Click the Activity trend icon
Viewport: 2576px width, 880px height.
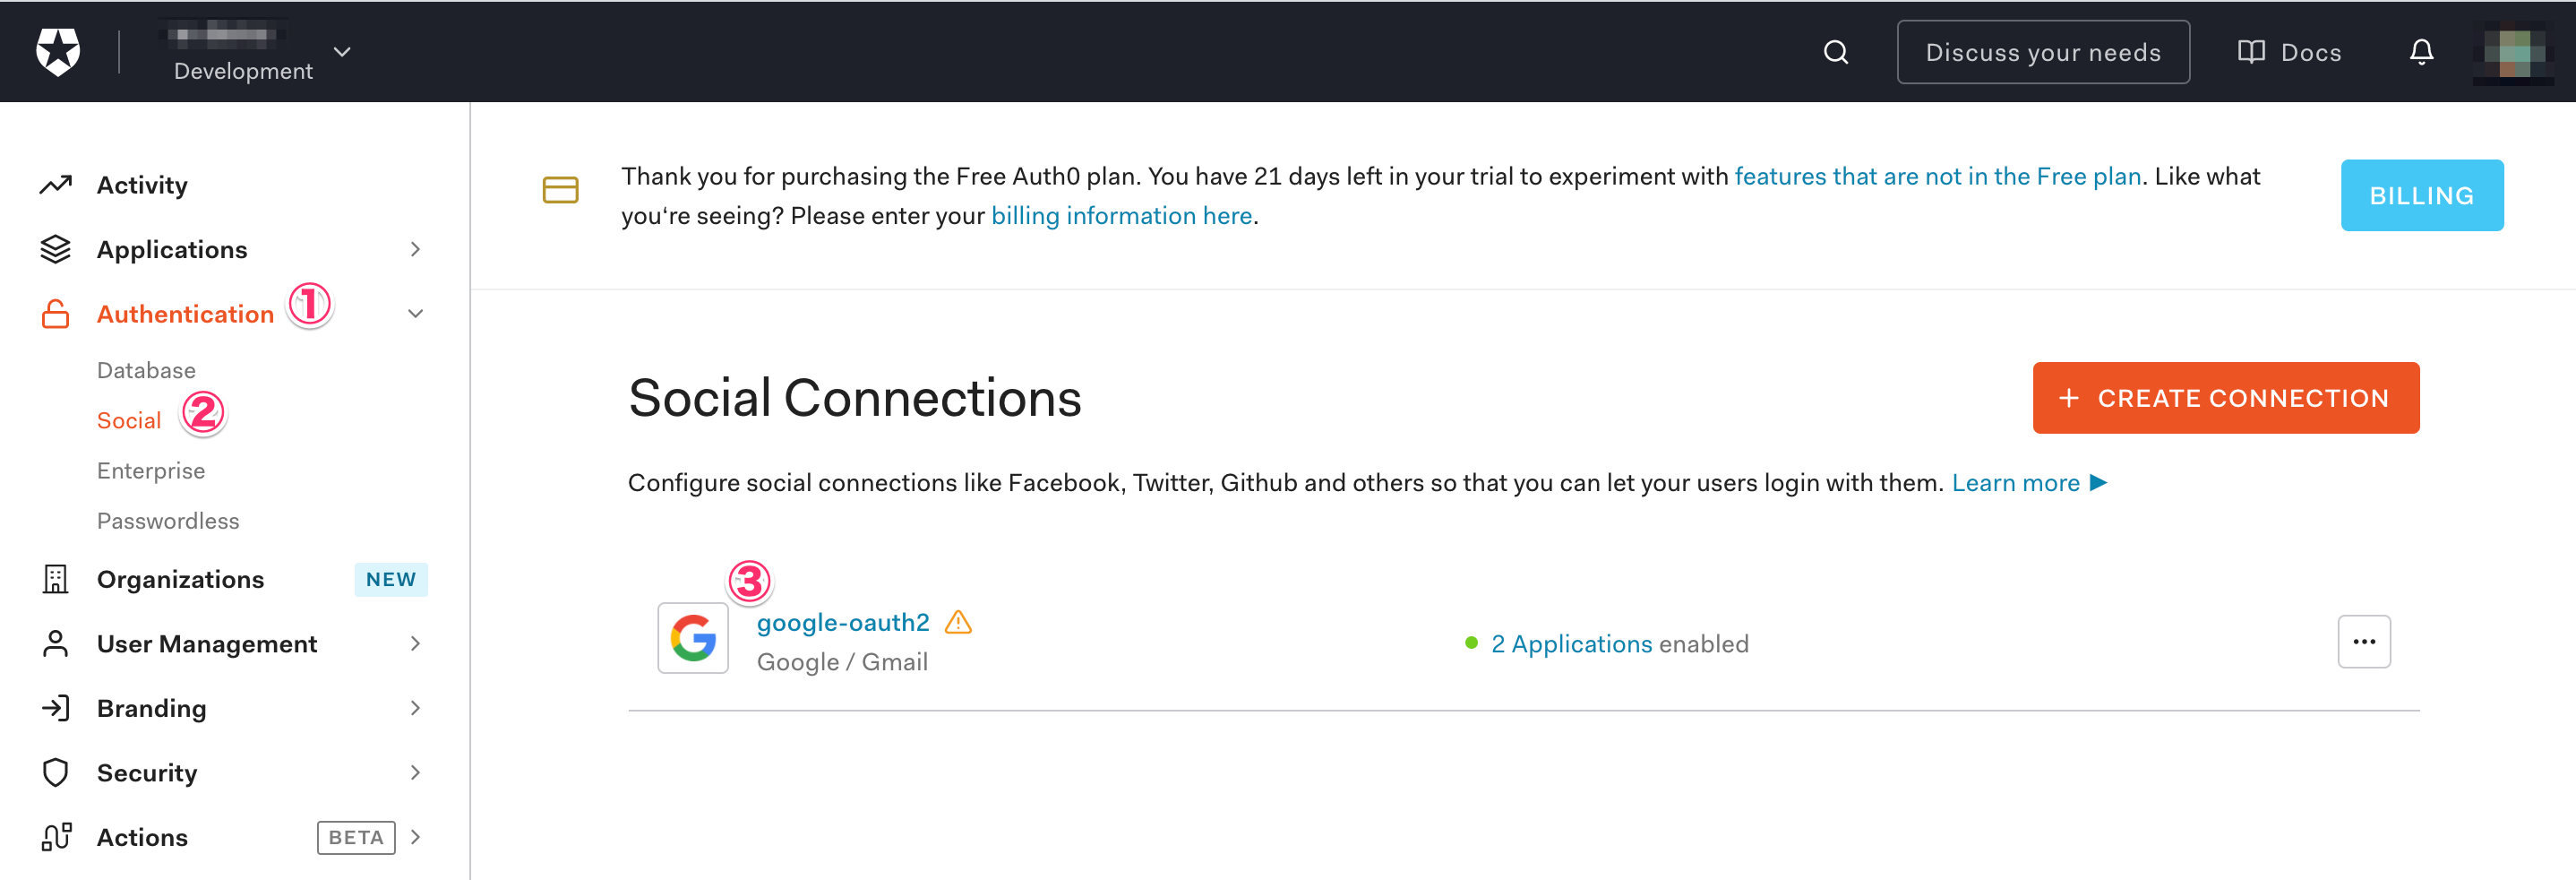(x=56, y=185)
